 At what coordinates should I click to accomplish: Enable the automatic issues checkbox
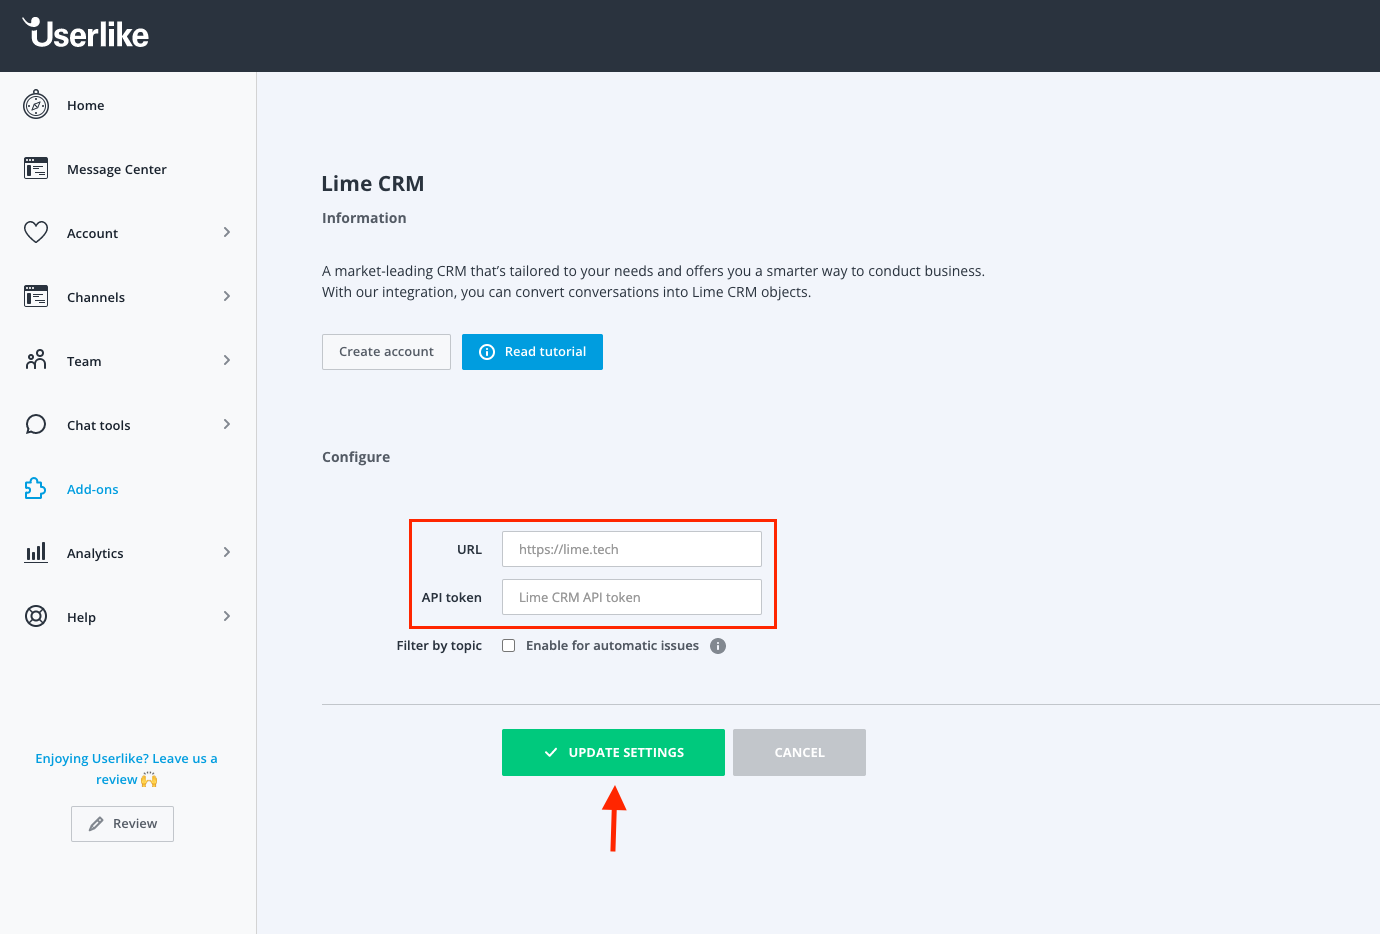509,646
